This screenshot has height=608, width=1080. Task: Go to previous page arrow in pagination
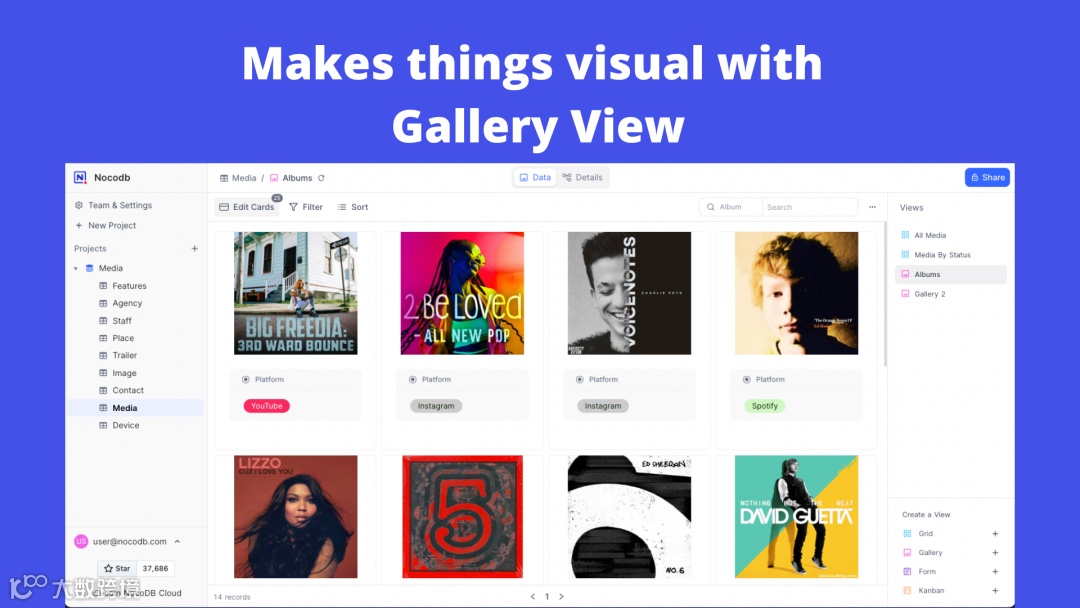pyautogui.click(x=532, y=596)
